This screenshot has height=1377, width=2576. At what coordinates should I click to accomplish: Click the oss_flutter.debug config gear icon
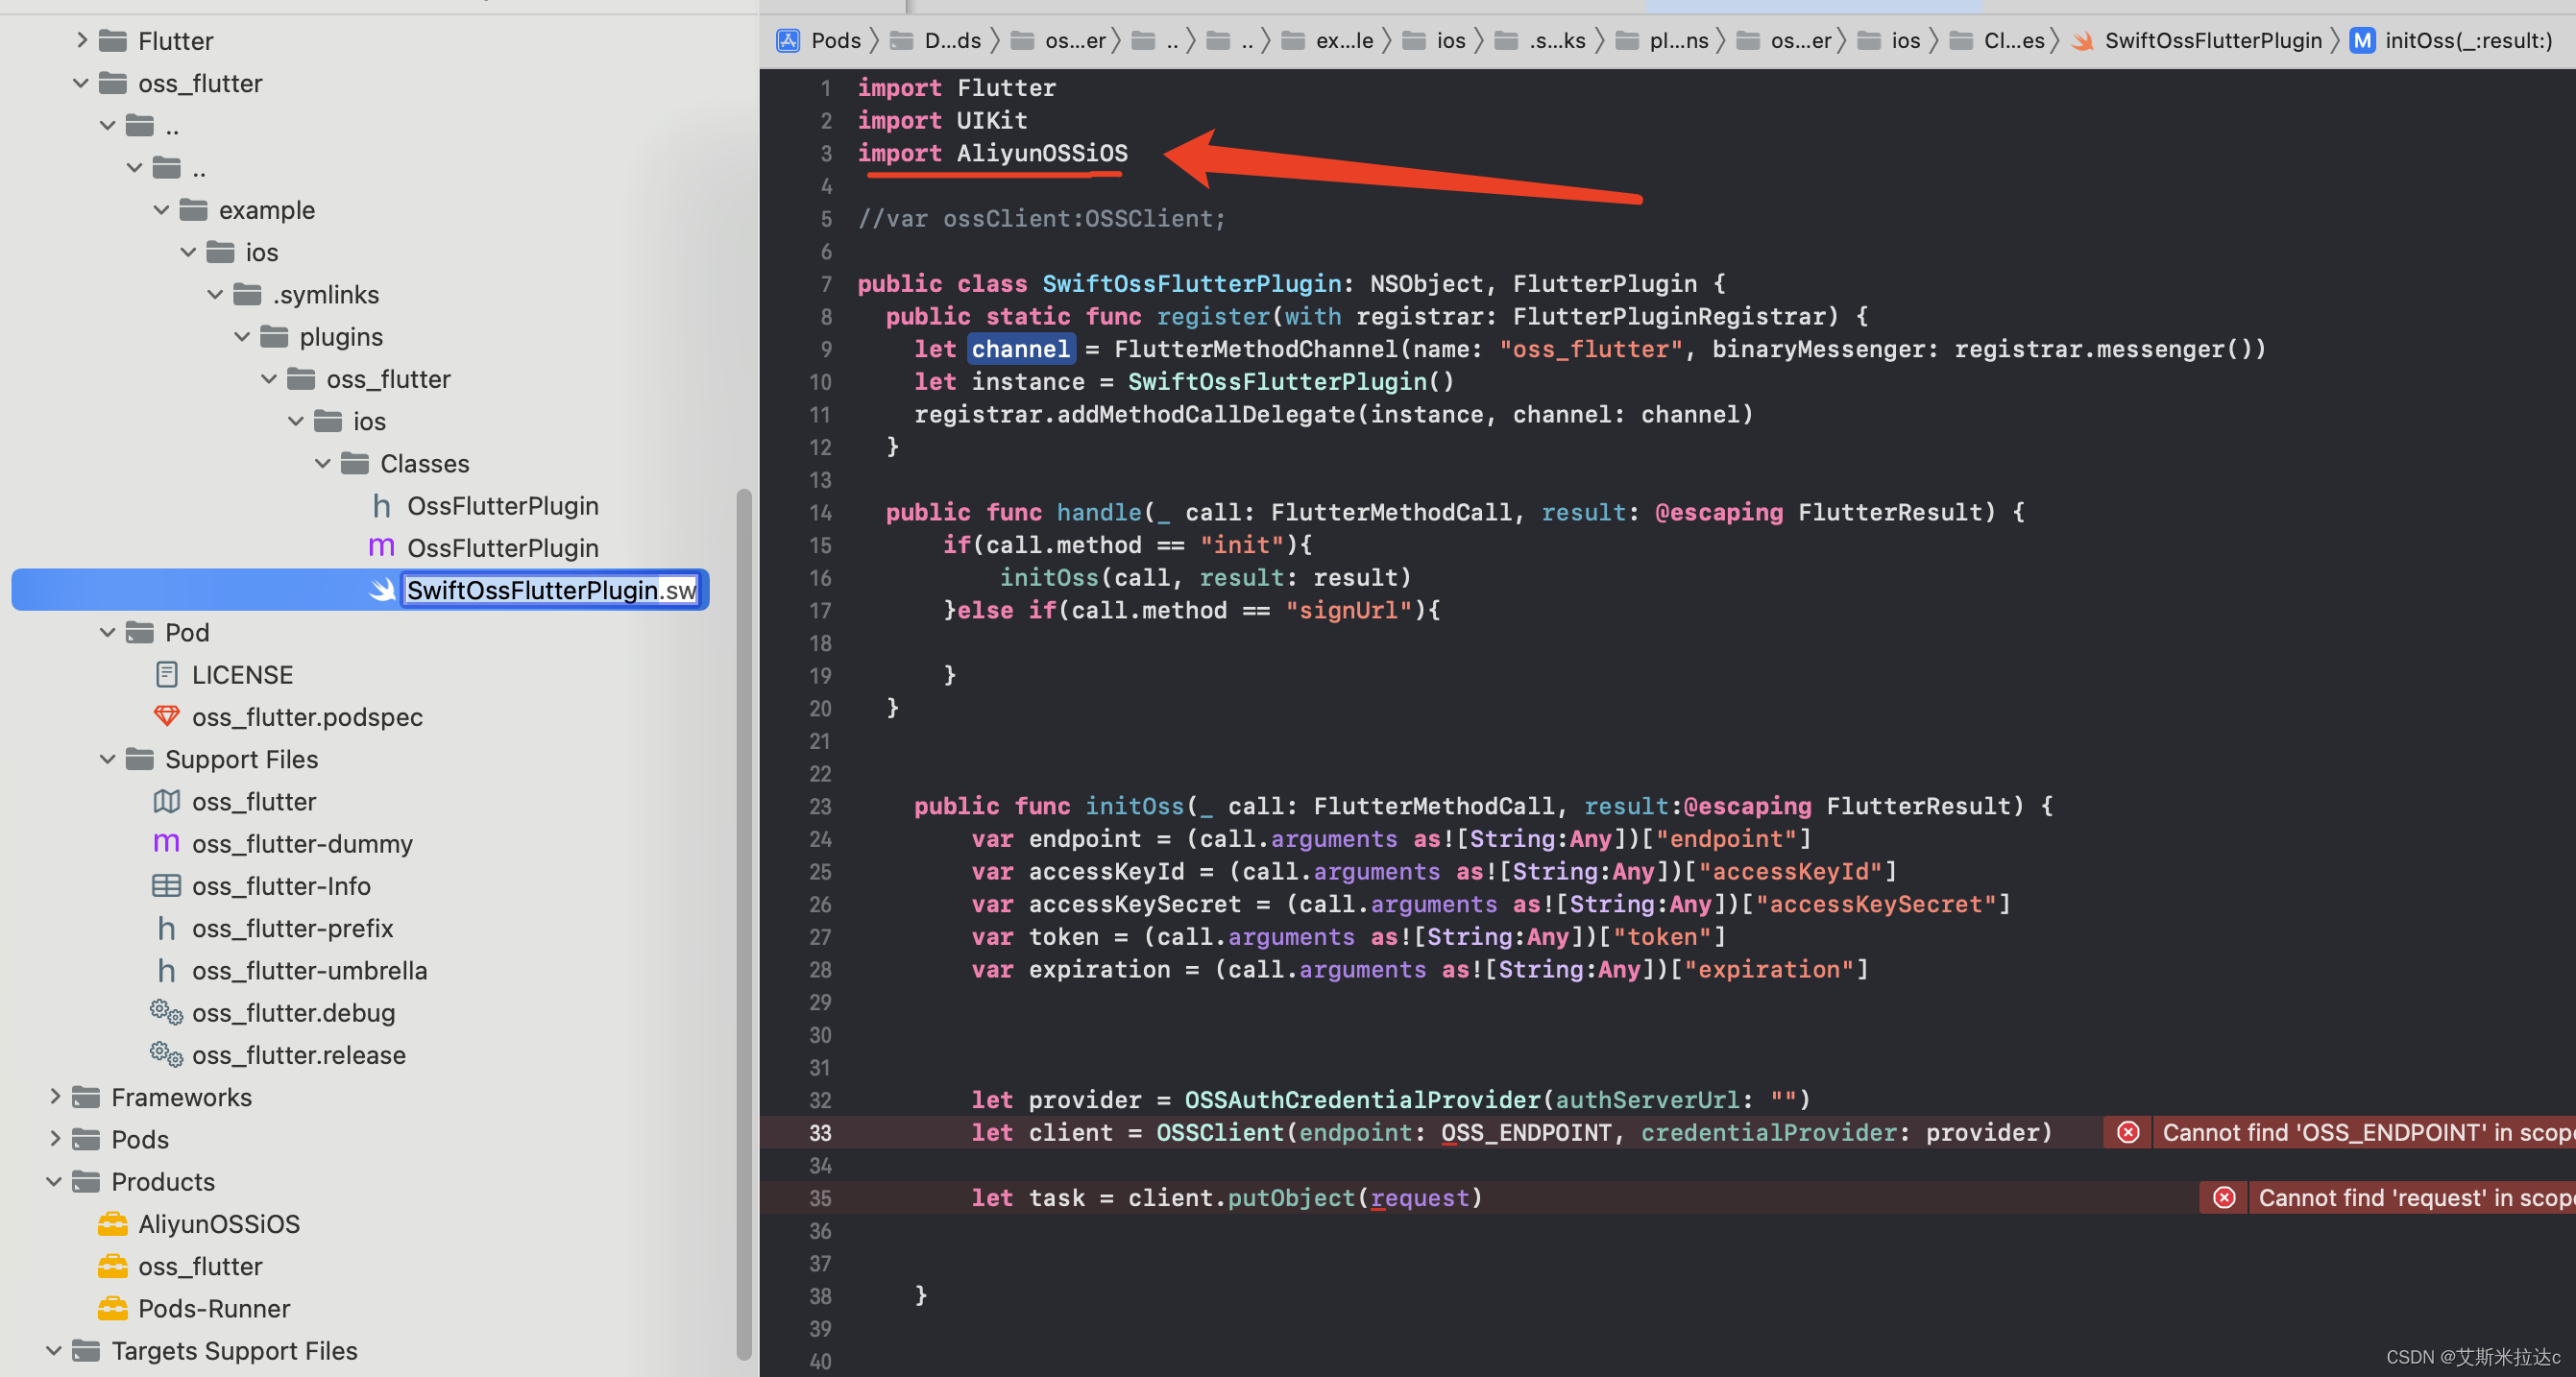coord(166,1012)
